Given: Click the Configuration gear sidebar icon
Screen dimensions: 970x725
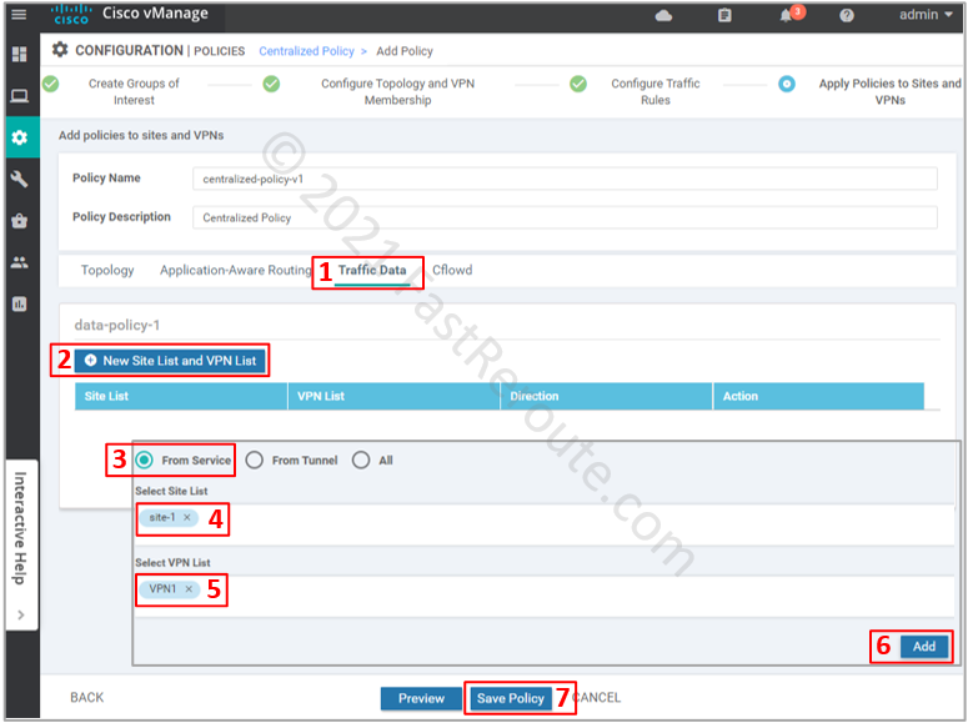Looking at the screenshot, I should tap(19, 137).
